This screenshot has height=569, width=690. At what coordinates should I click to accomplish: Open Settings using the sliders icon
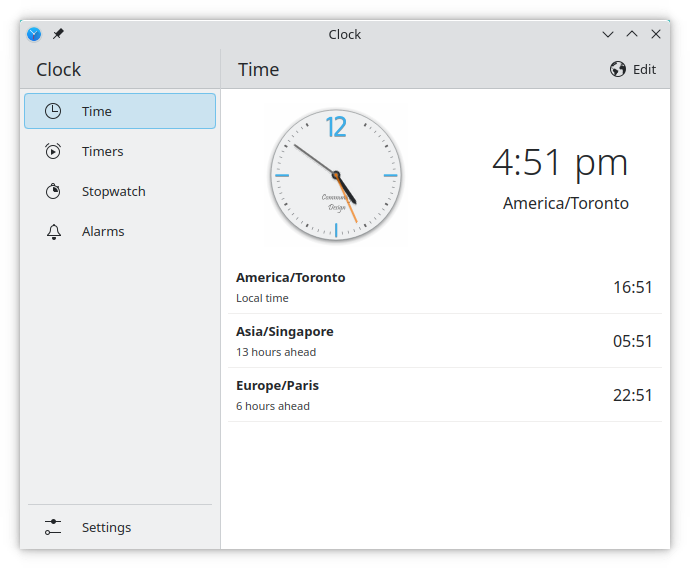coord(53,527)
